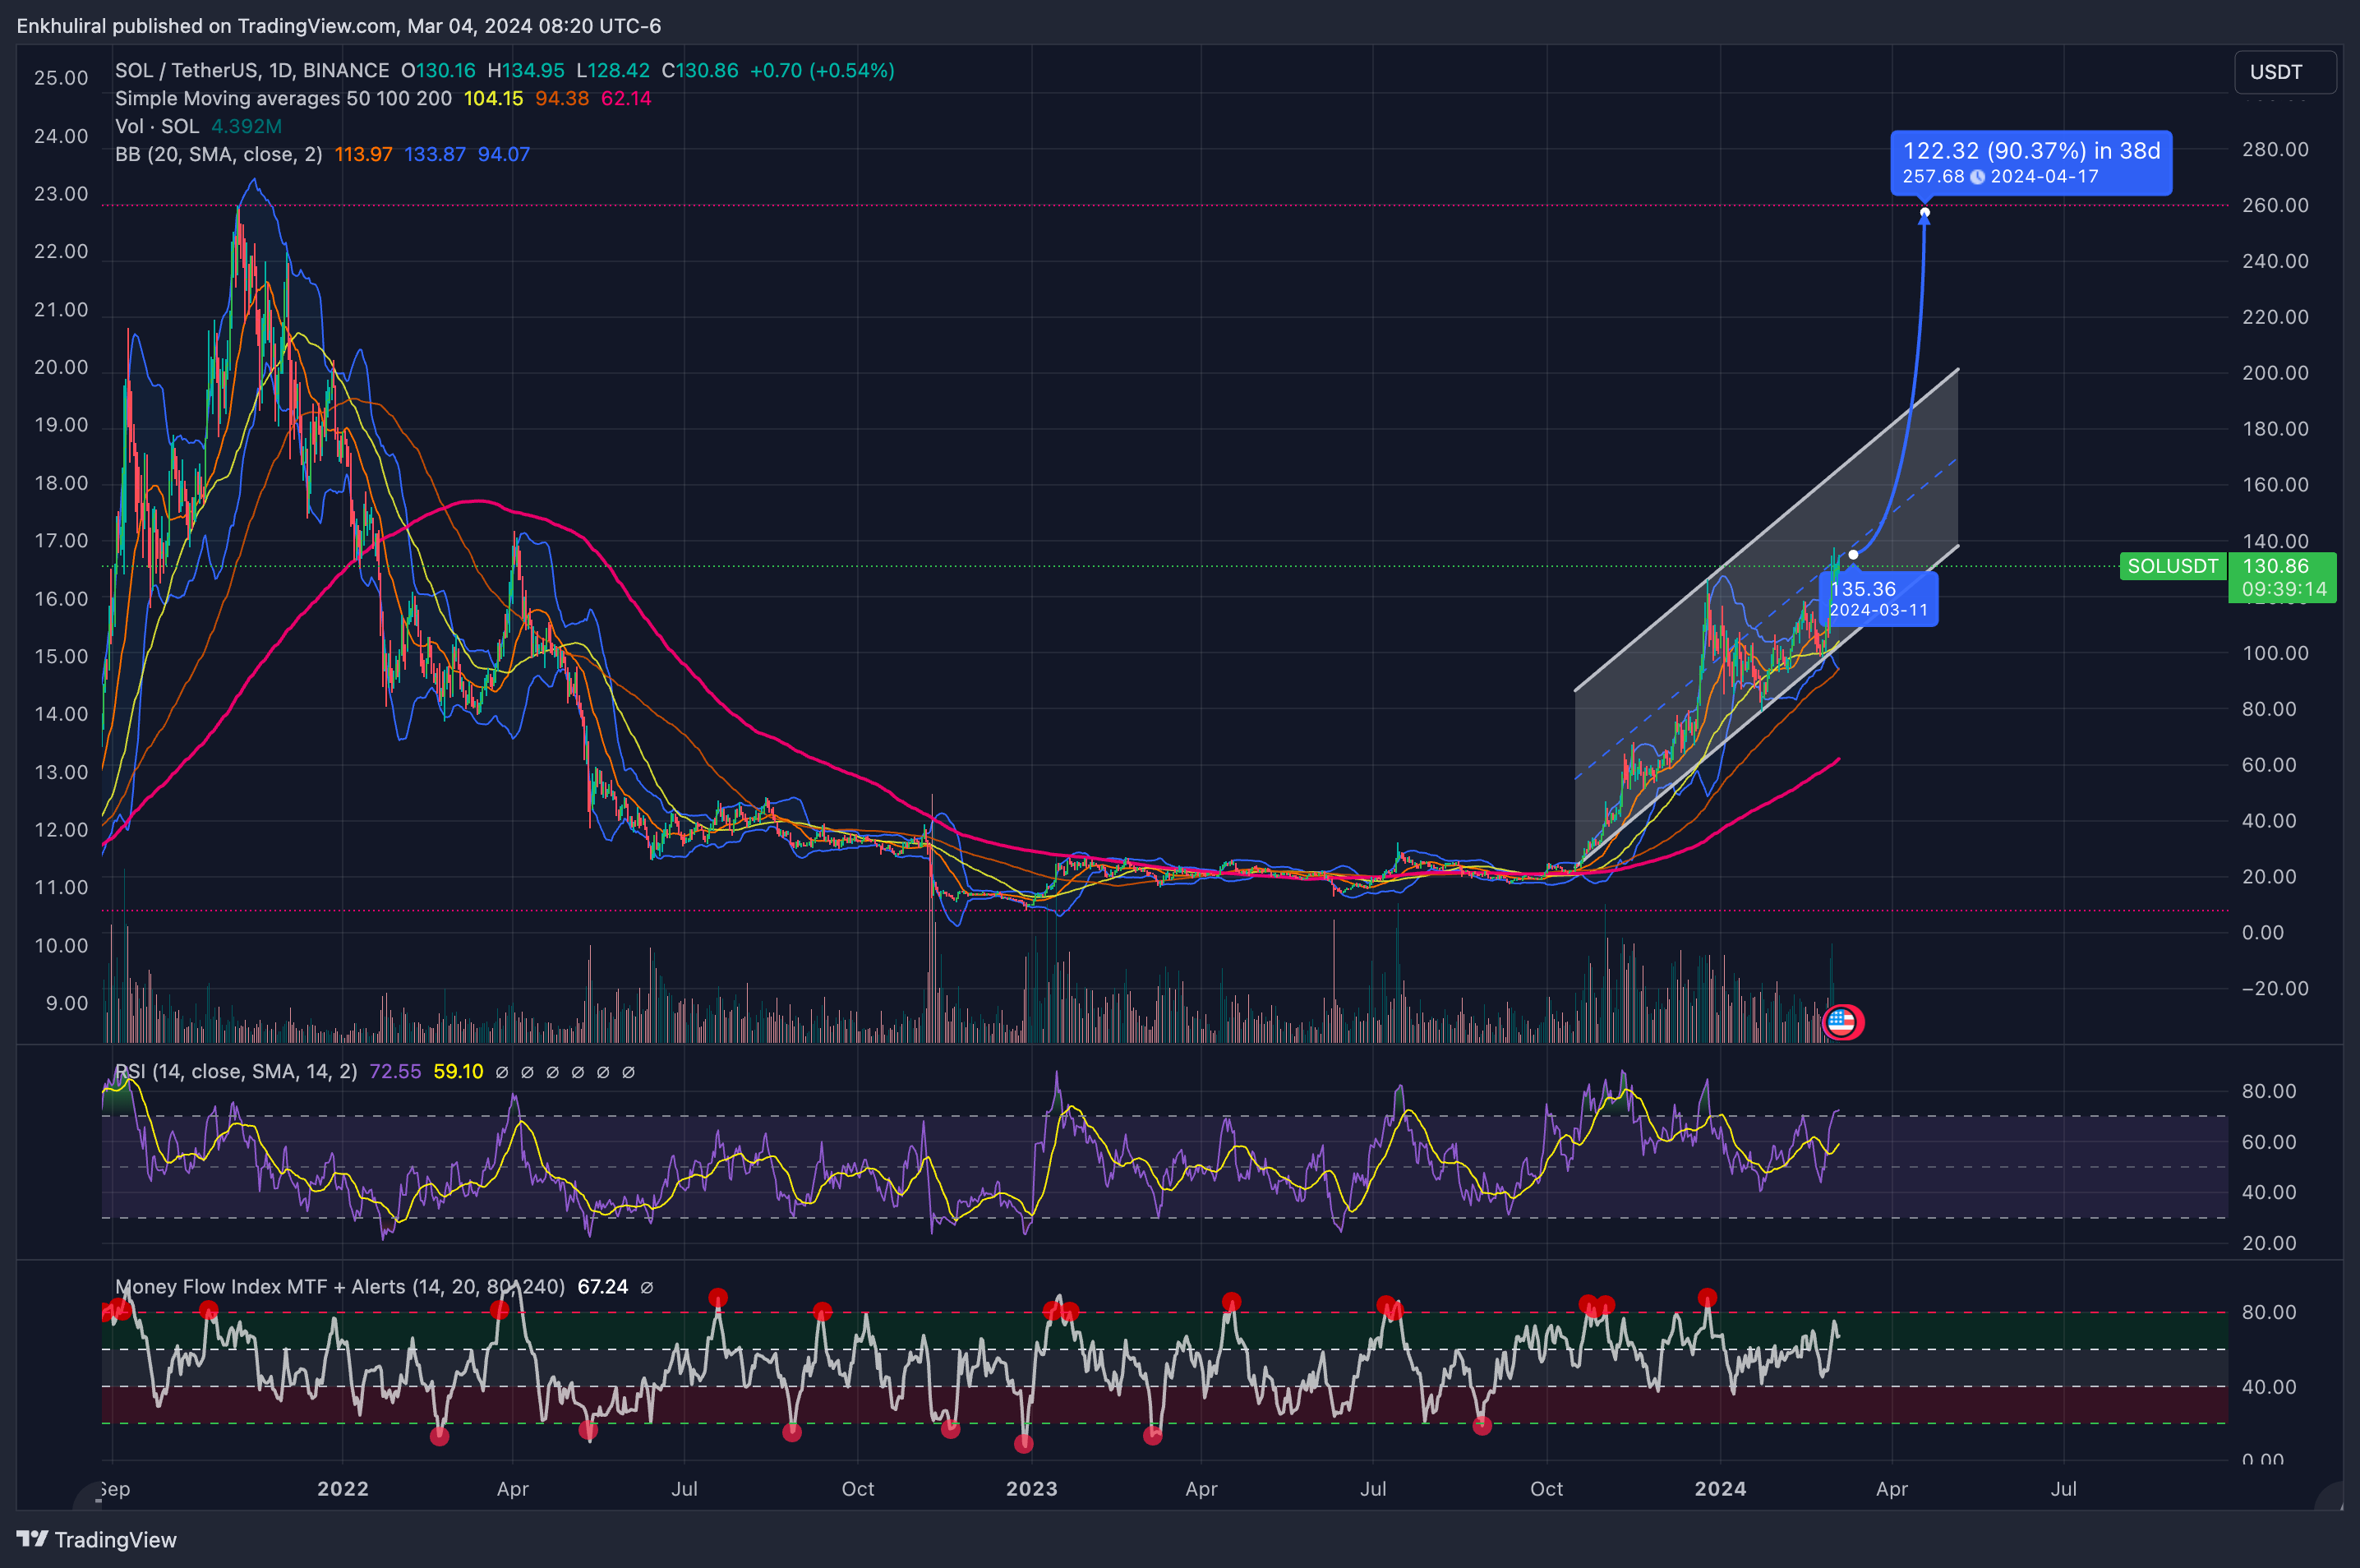Click the SOLUSDT green price tag
Screen dimensions: 2360x1568
[2172, 566]
